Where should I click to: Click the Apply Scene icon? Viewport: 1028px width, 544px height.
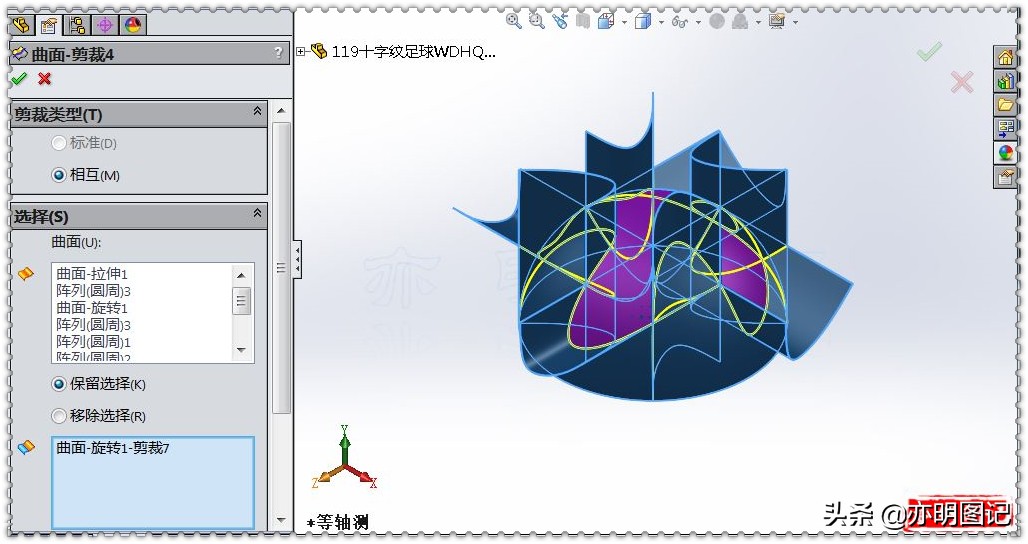pyautogui.click(x=740, y=22)
